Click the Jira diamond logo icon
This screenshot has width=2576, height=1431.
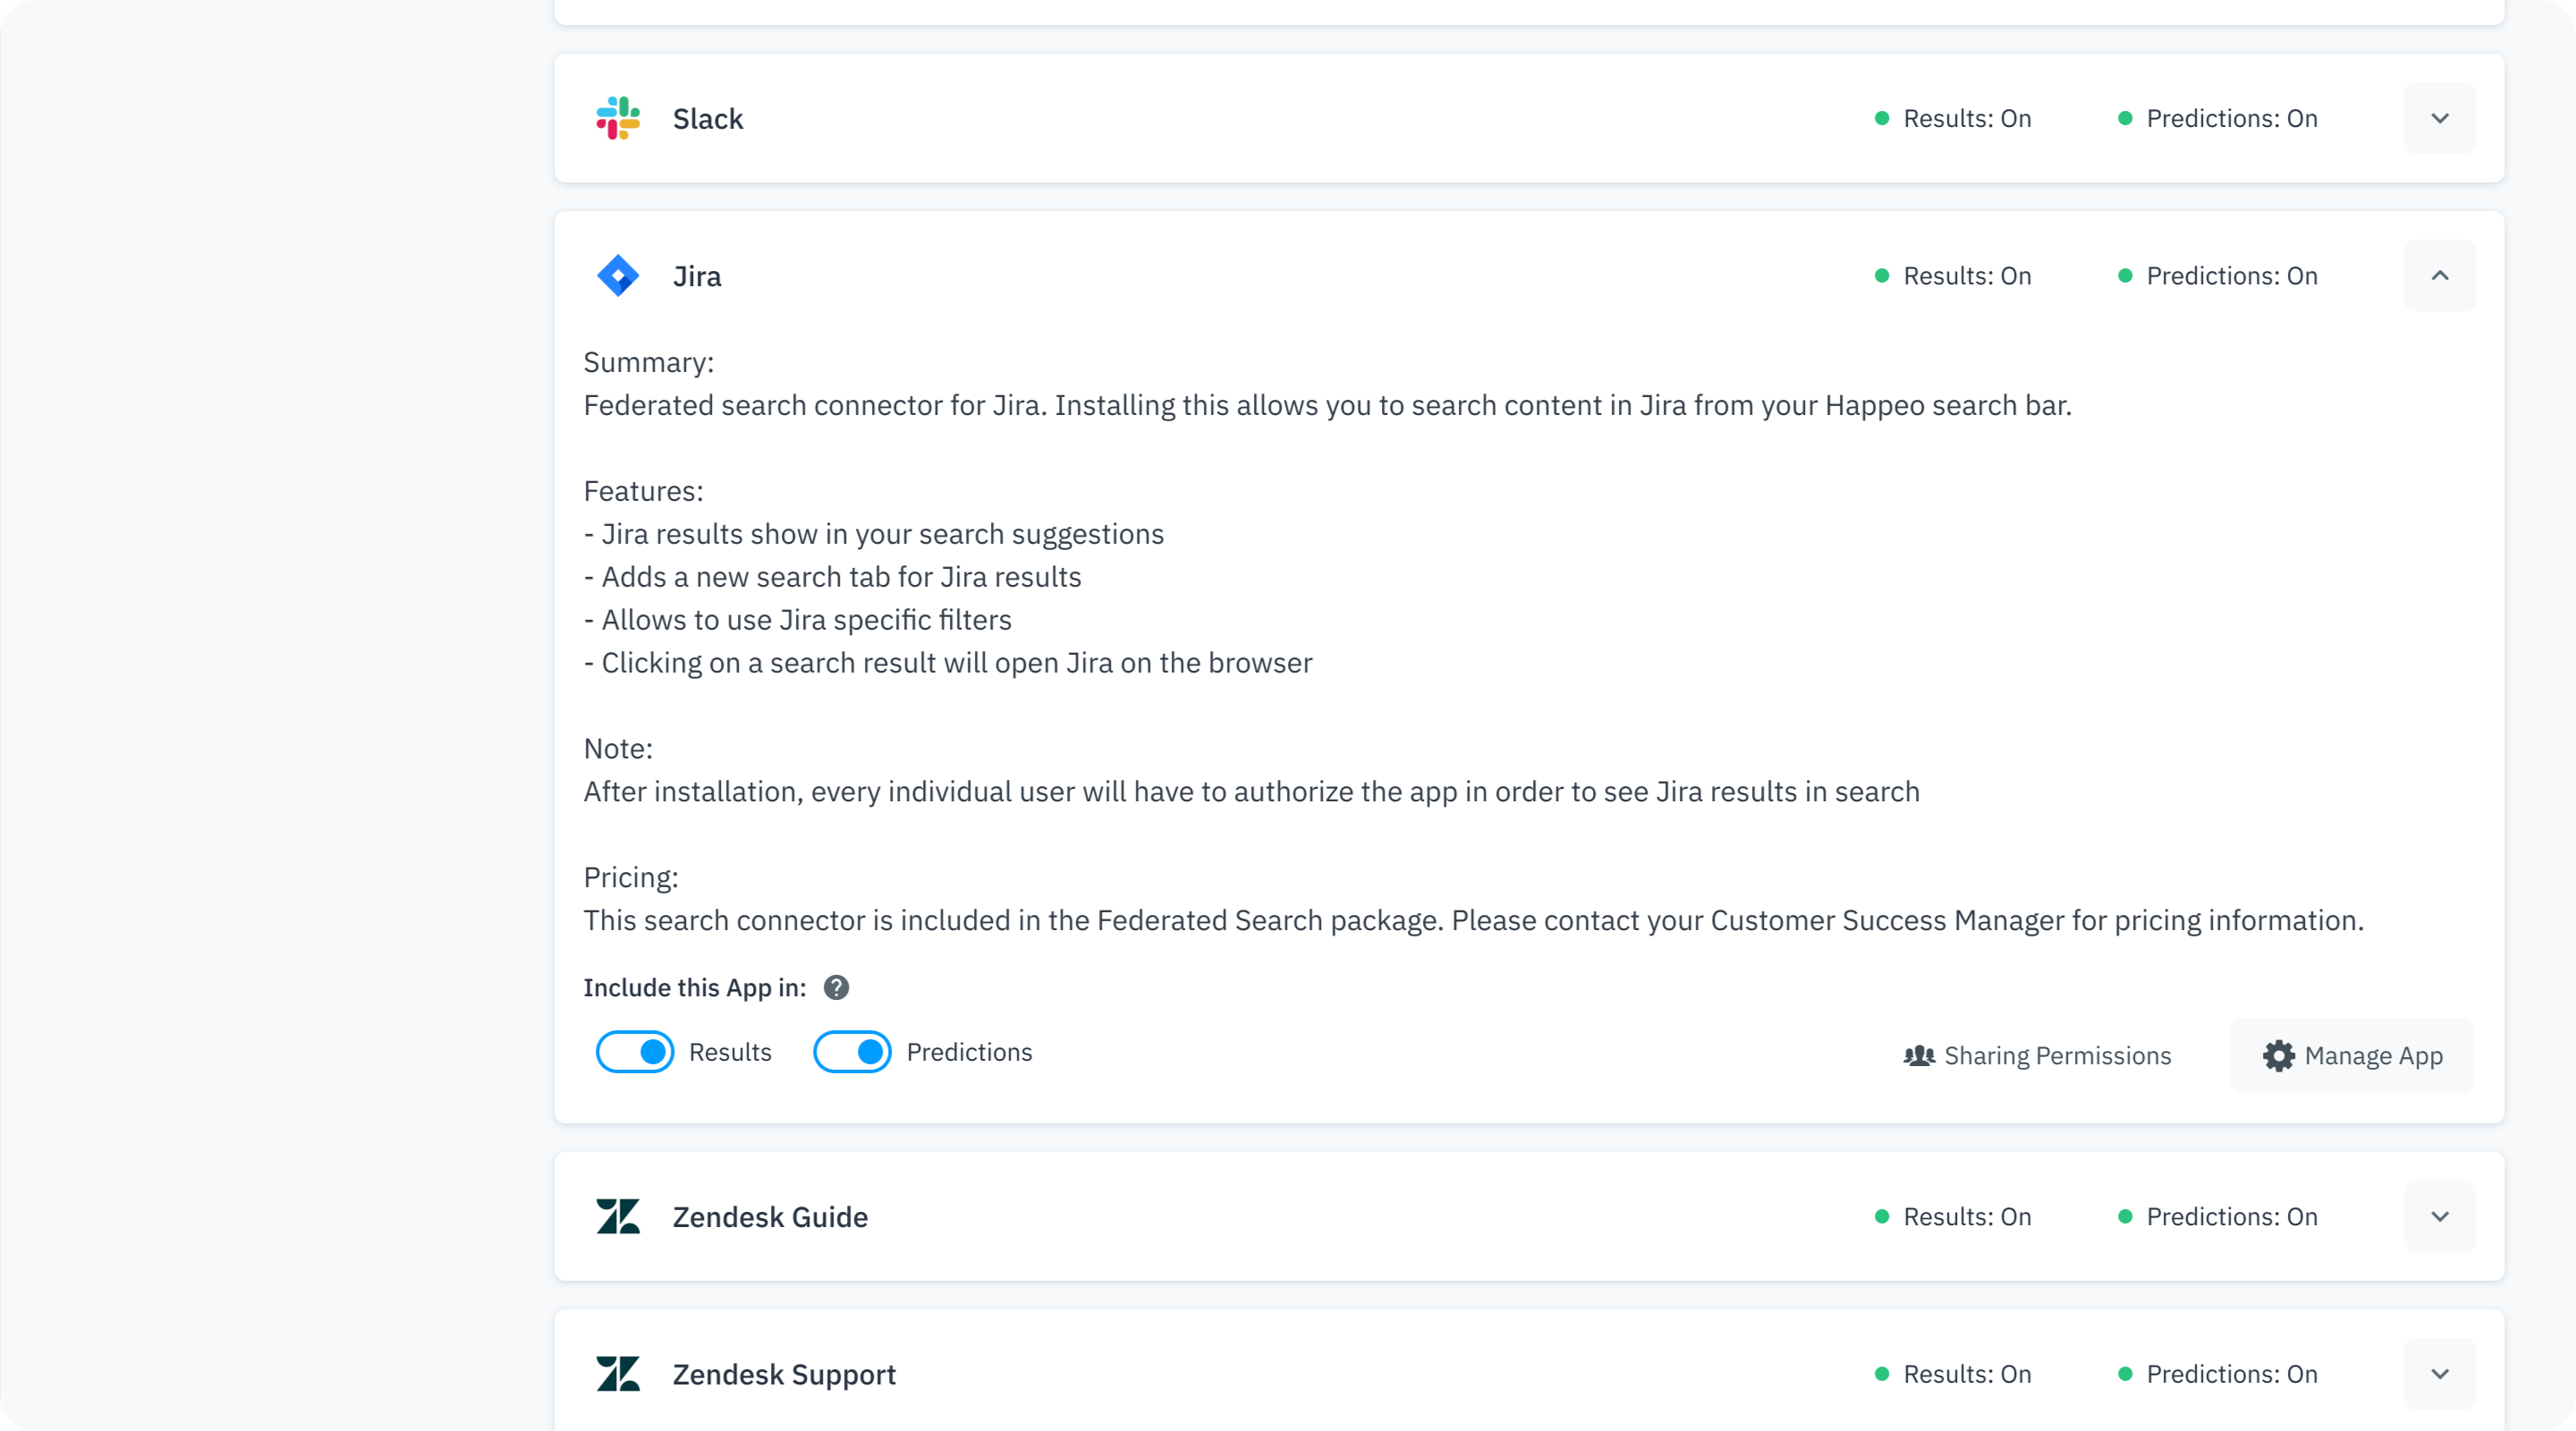pos(618,275)
